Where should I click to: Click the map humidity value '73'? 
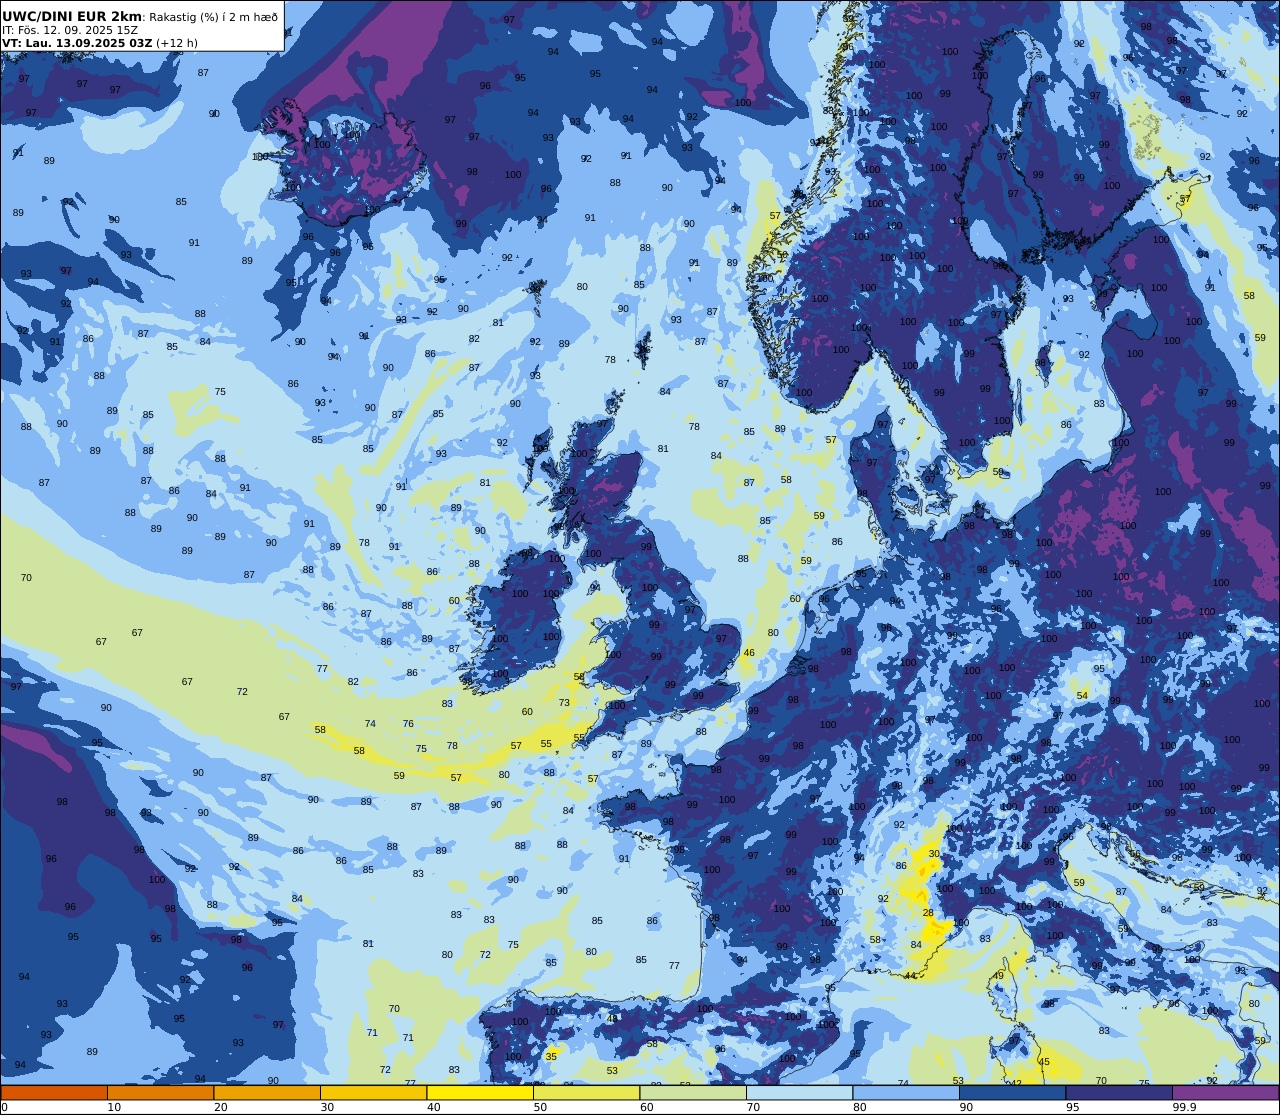click(x=564, y=703)
